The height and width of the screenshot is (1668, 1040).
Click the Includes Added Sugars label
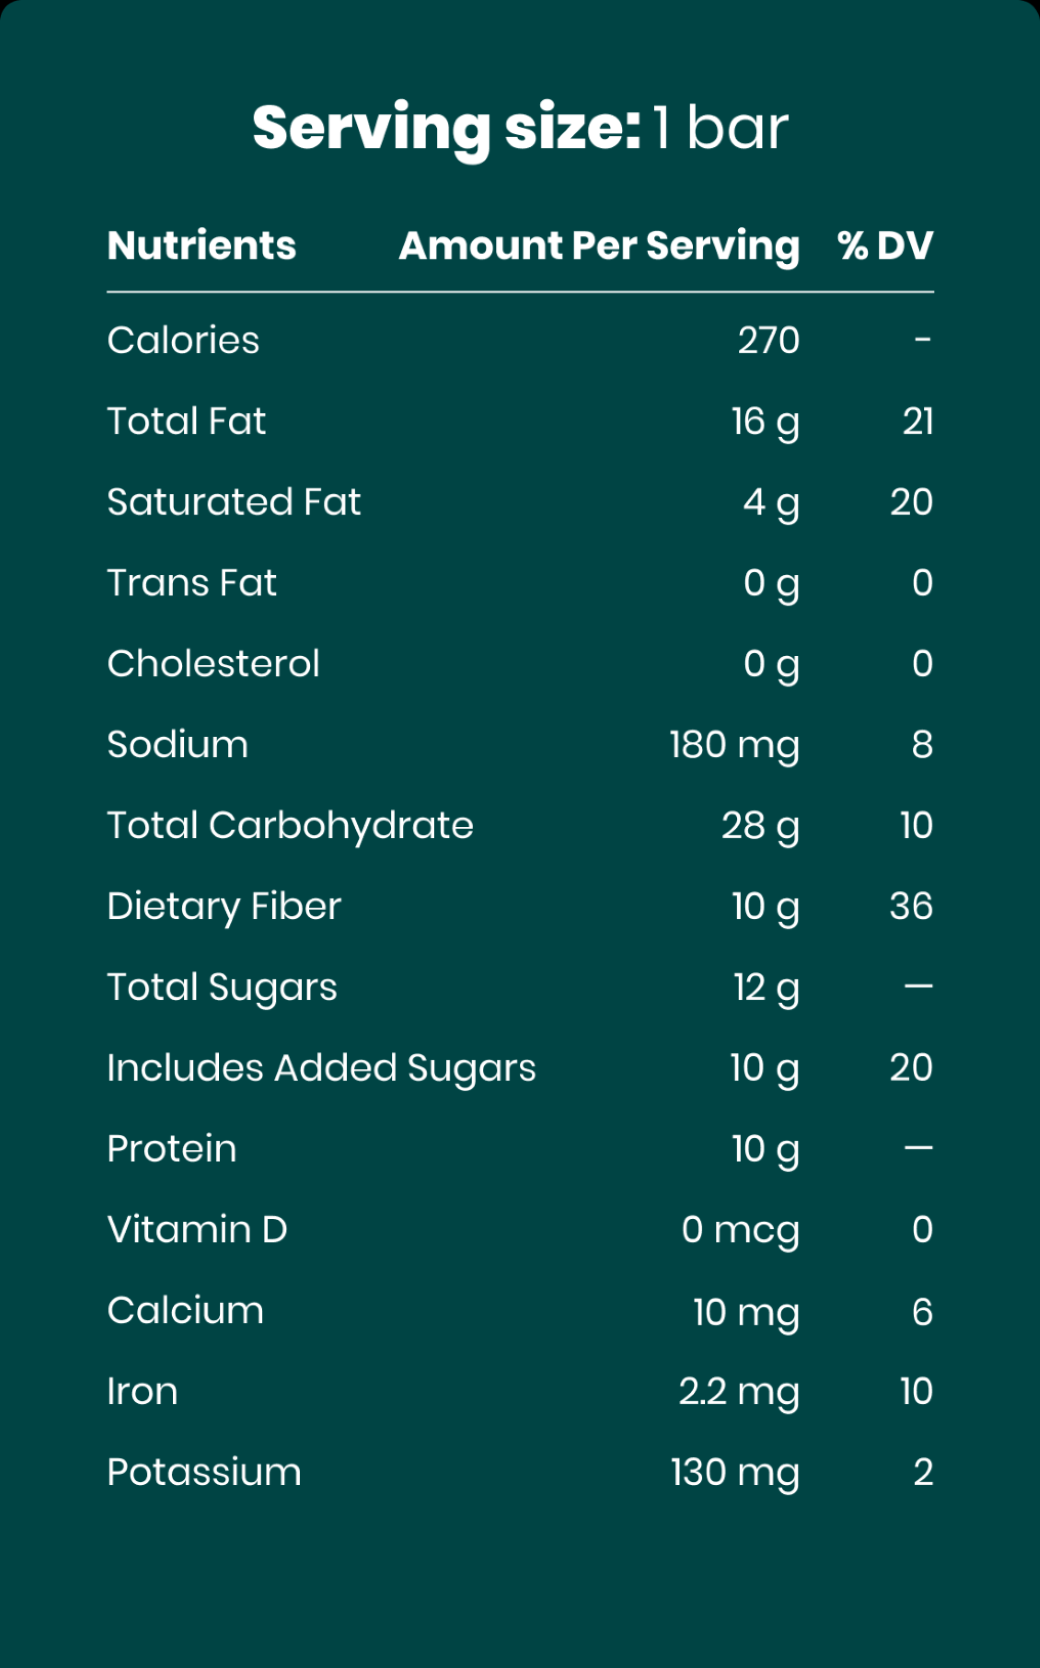click(321, 1068)
